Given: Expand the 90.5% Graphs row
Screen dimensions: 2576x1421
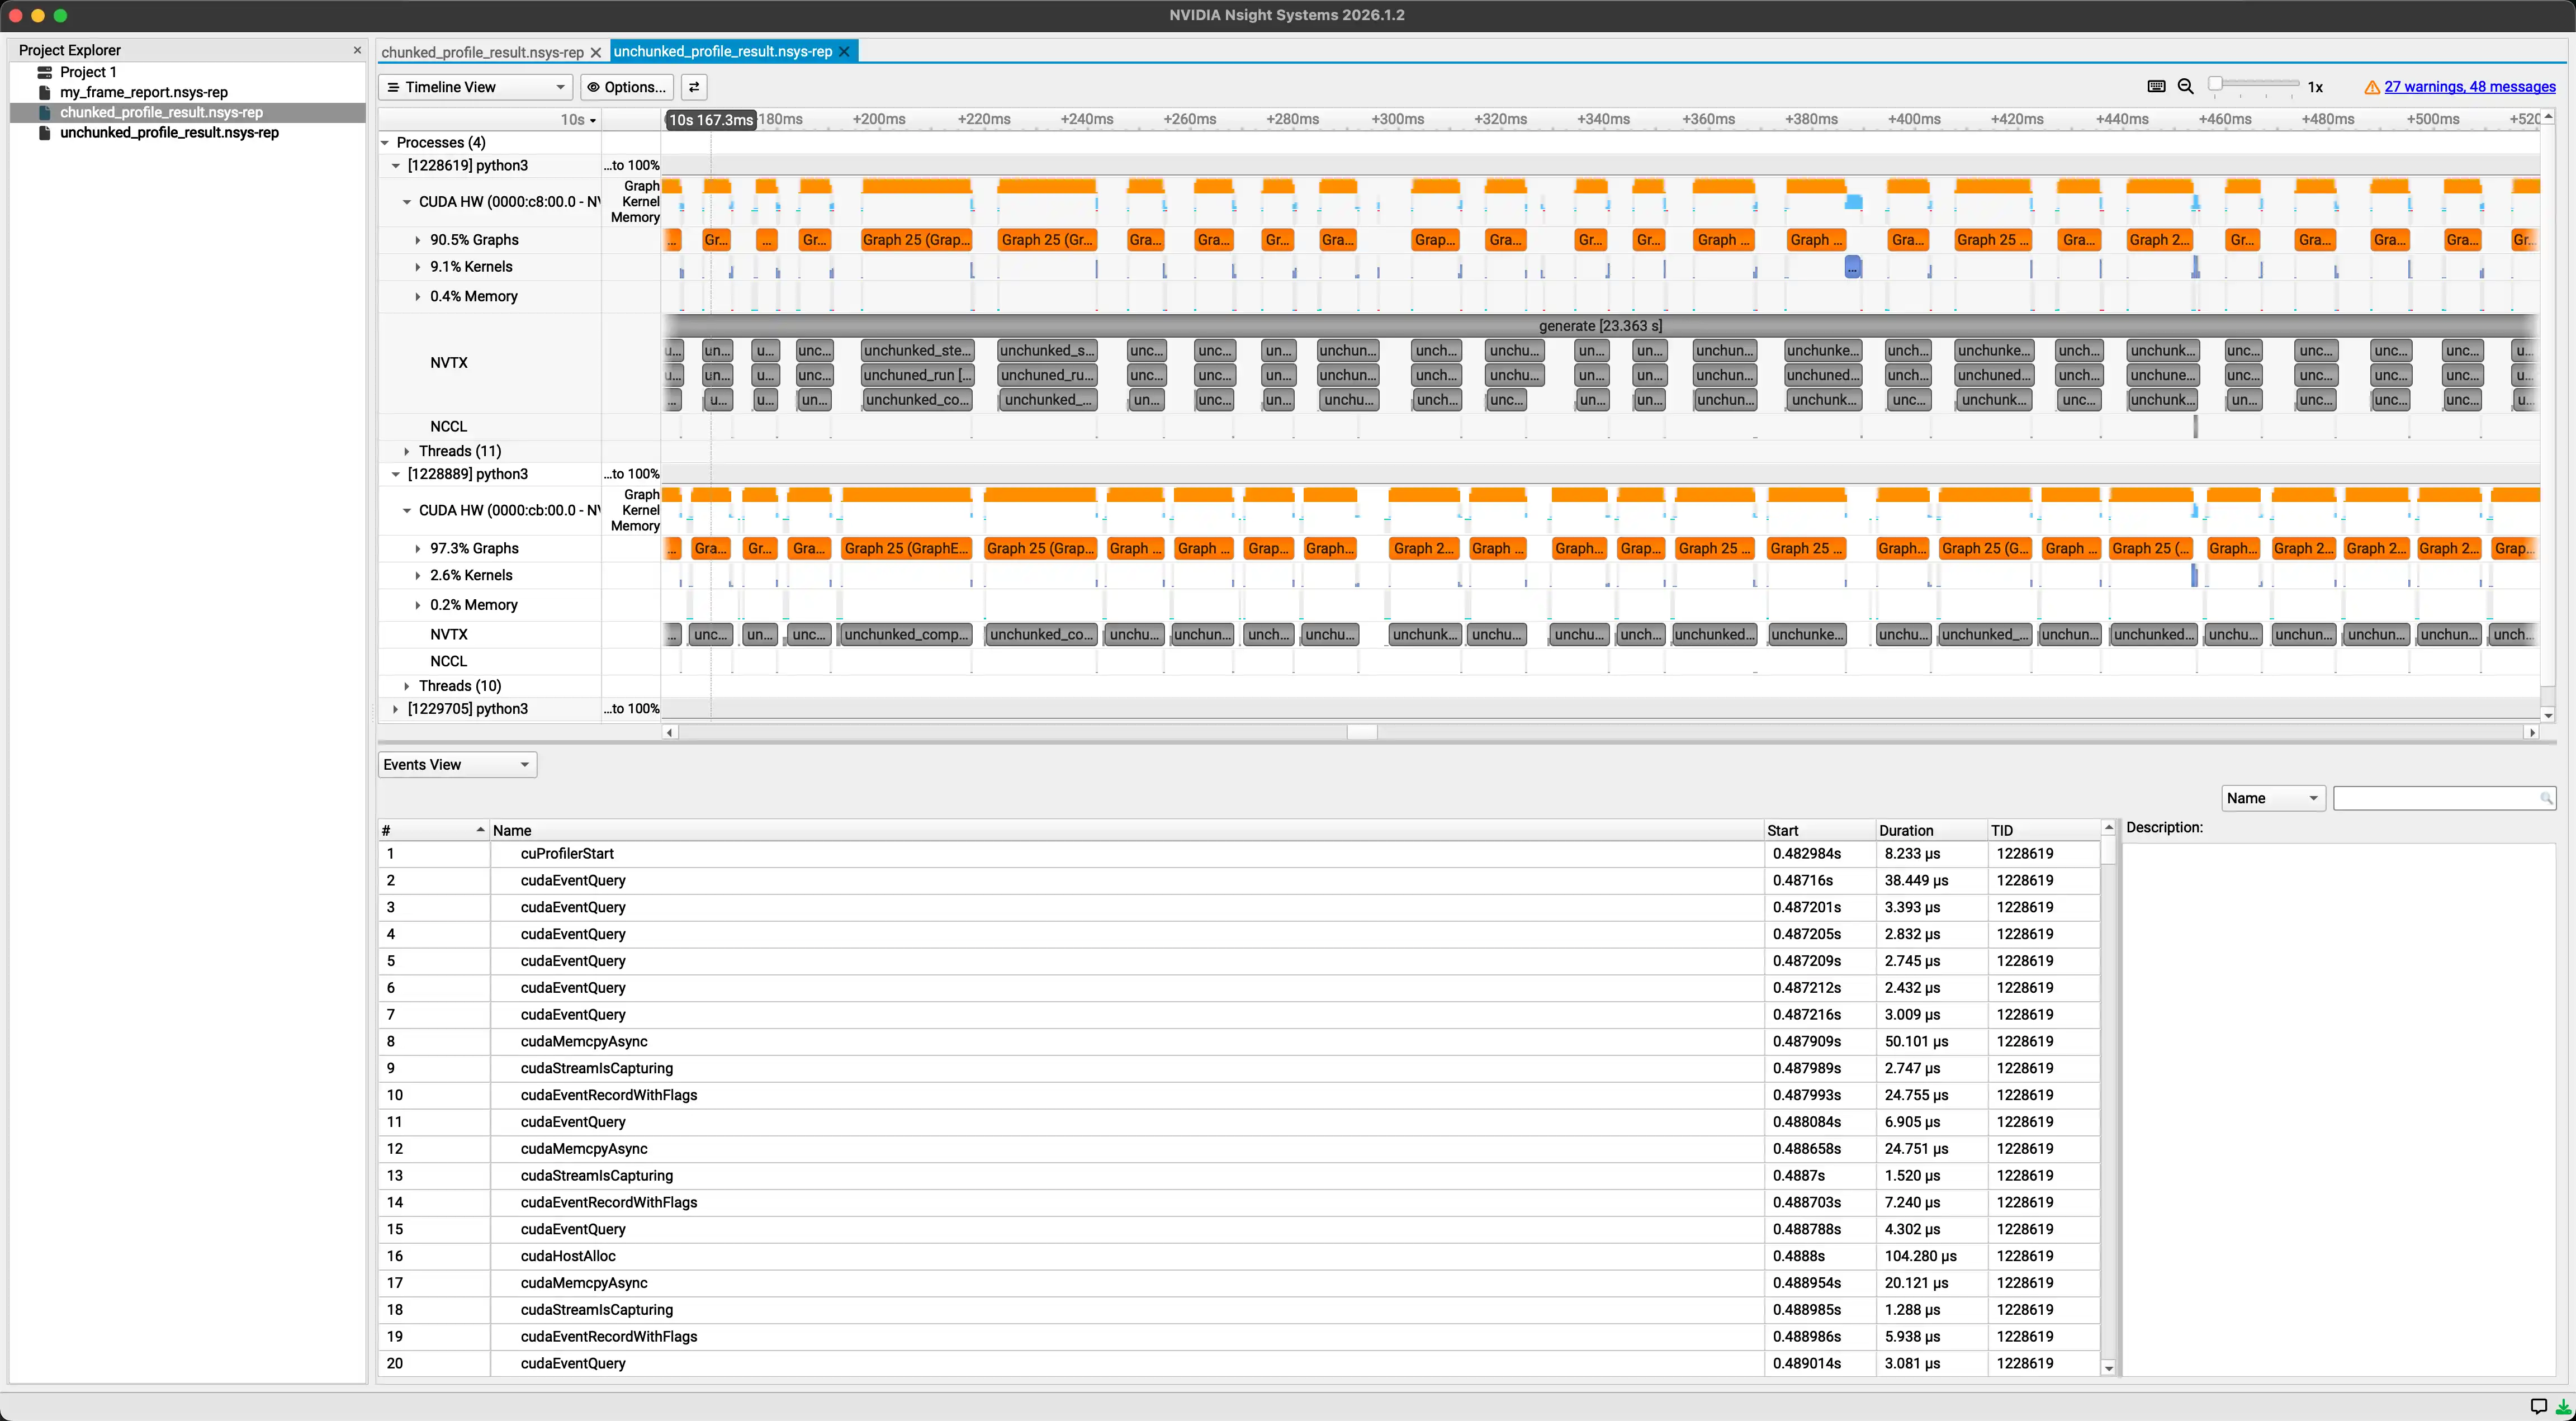Looking at the screenshot, I should click(x=418, y=240).
